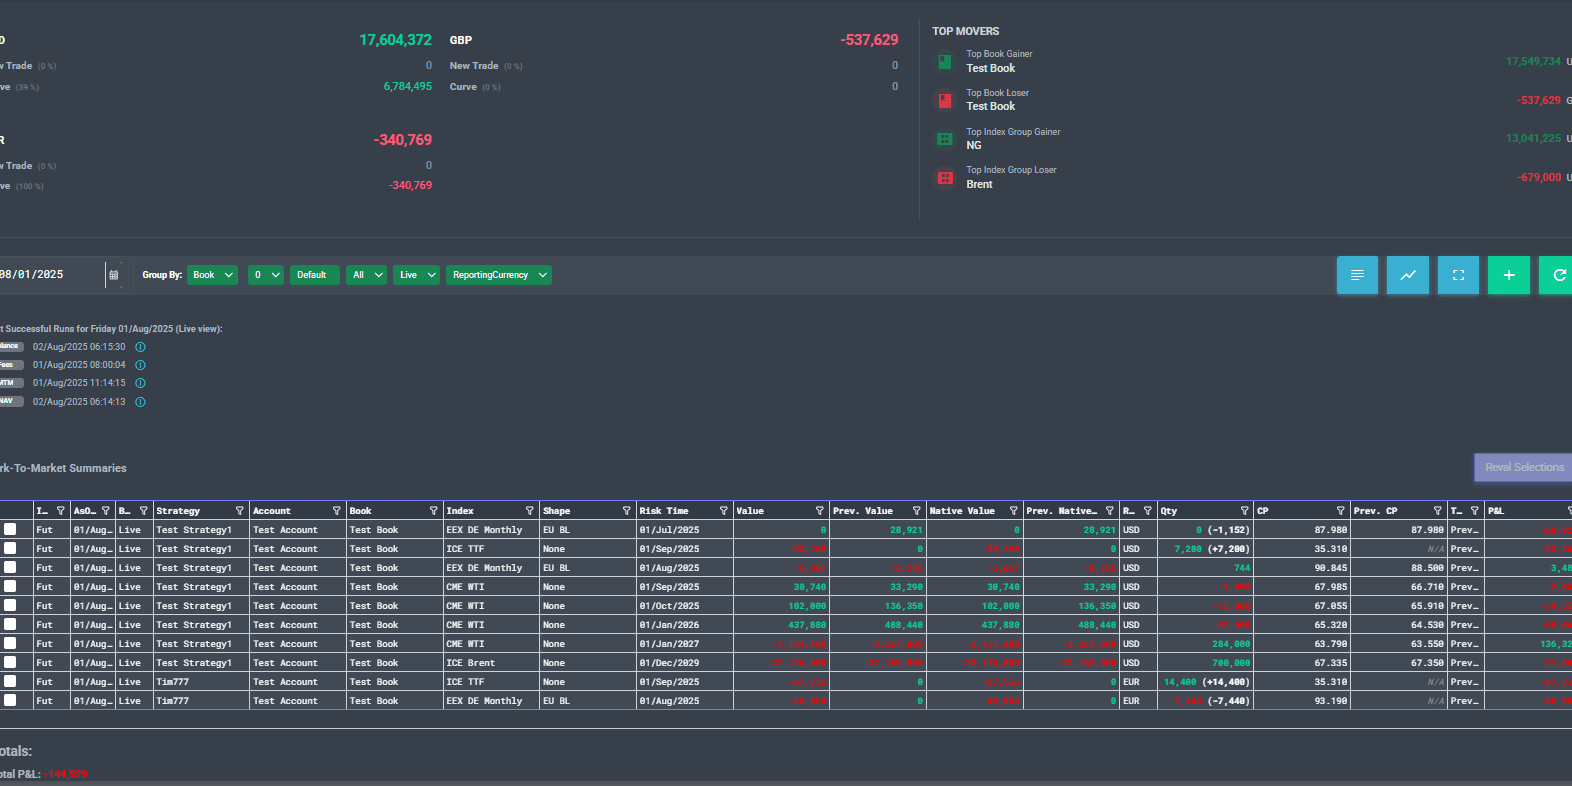The image size is (1572, 786).
Task: Click the info icon beside the MTM run
Action: pyautogui.click(x=141, y=383)
